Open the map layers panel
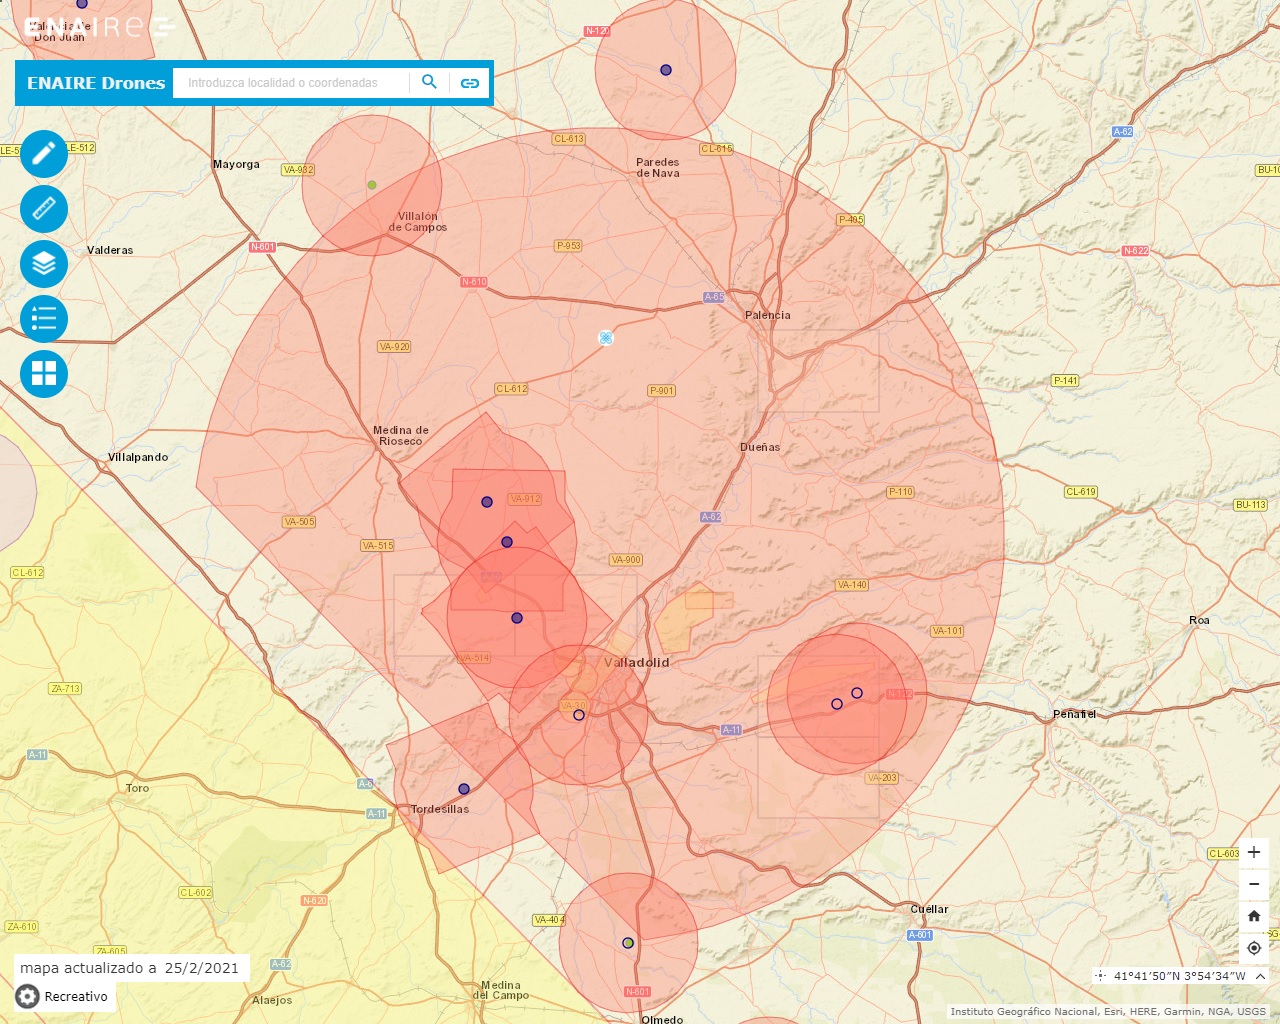Viewport: 1280px width, 1024px height. (x=44, y=264)
